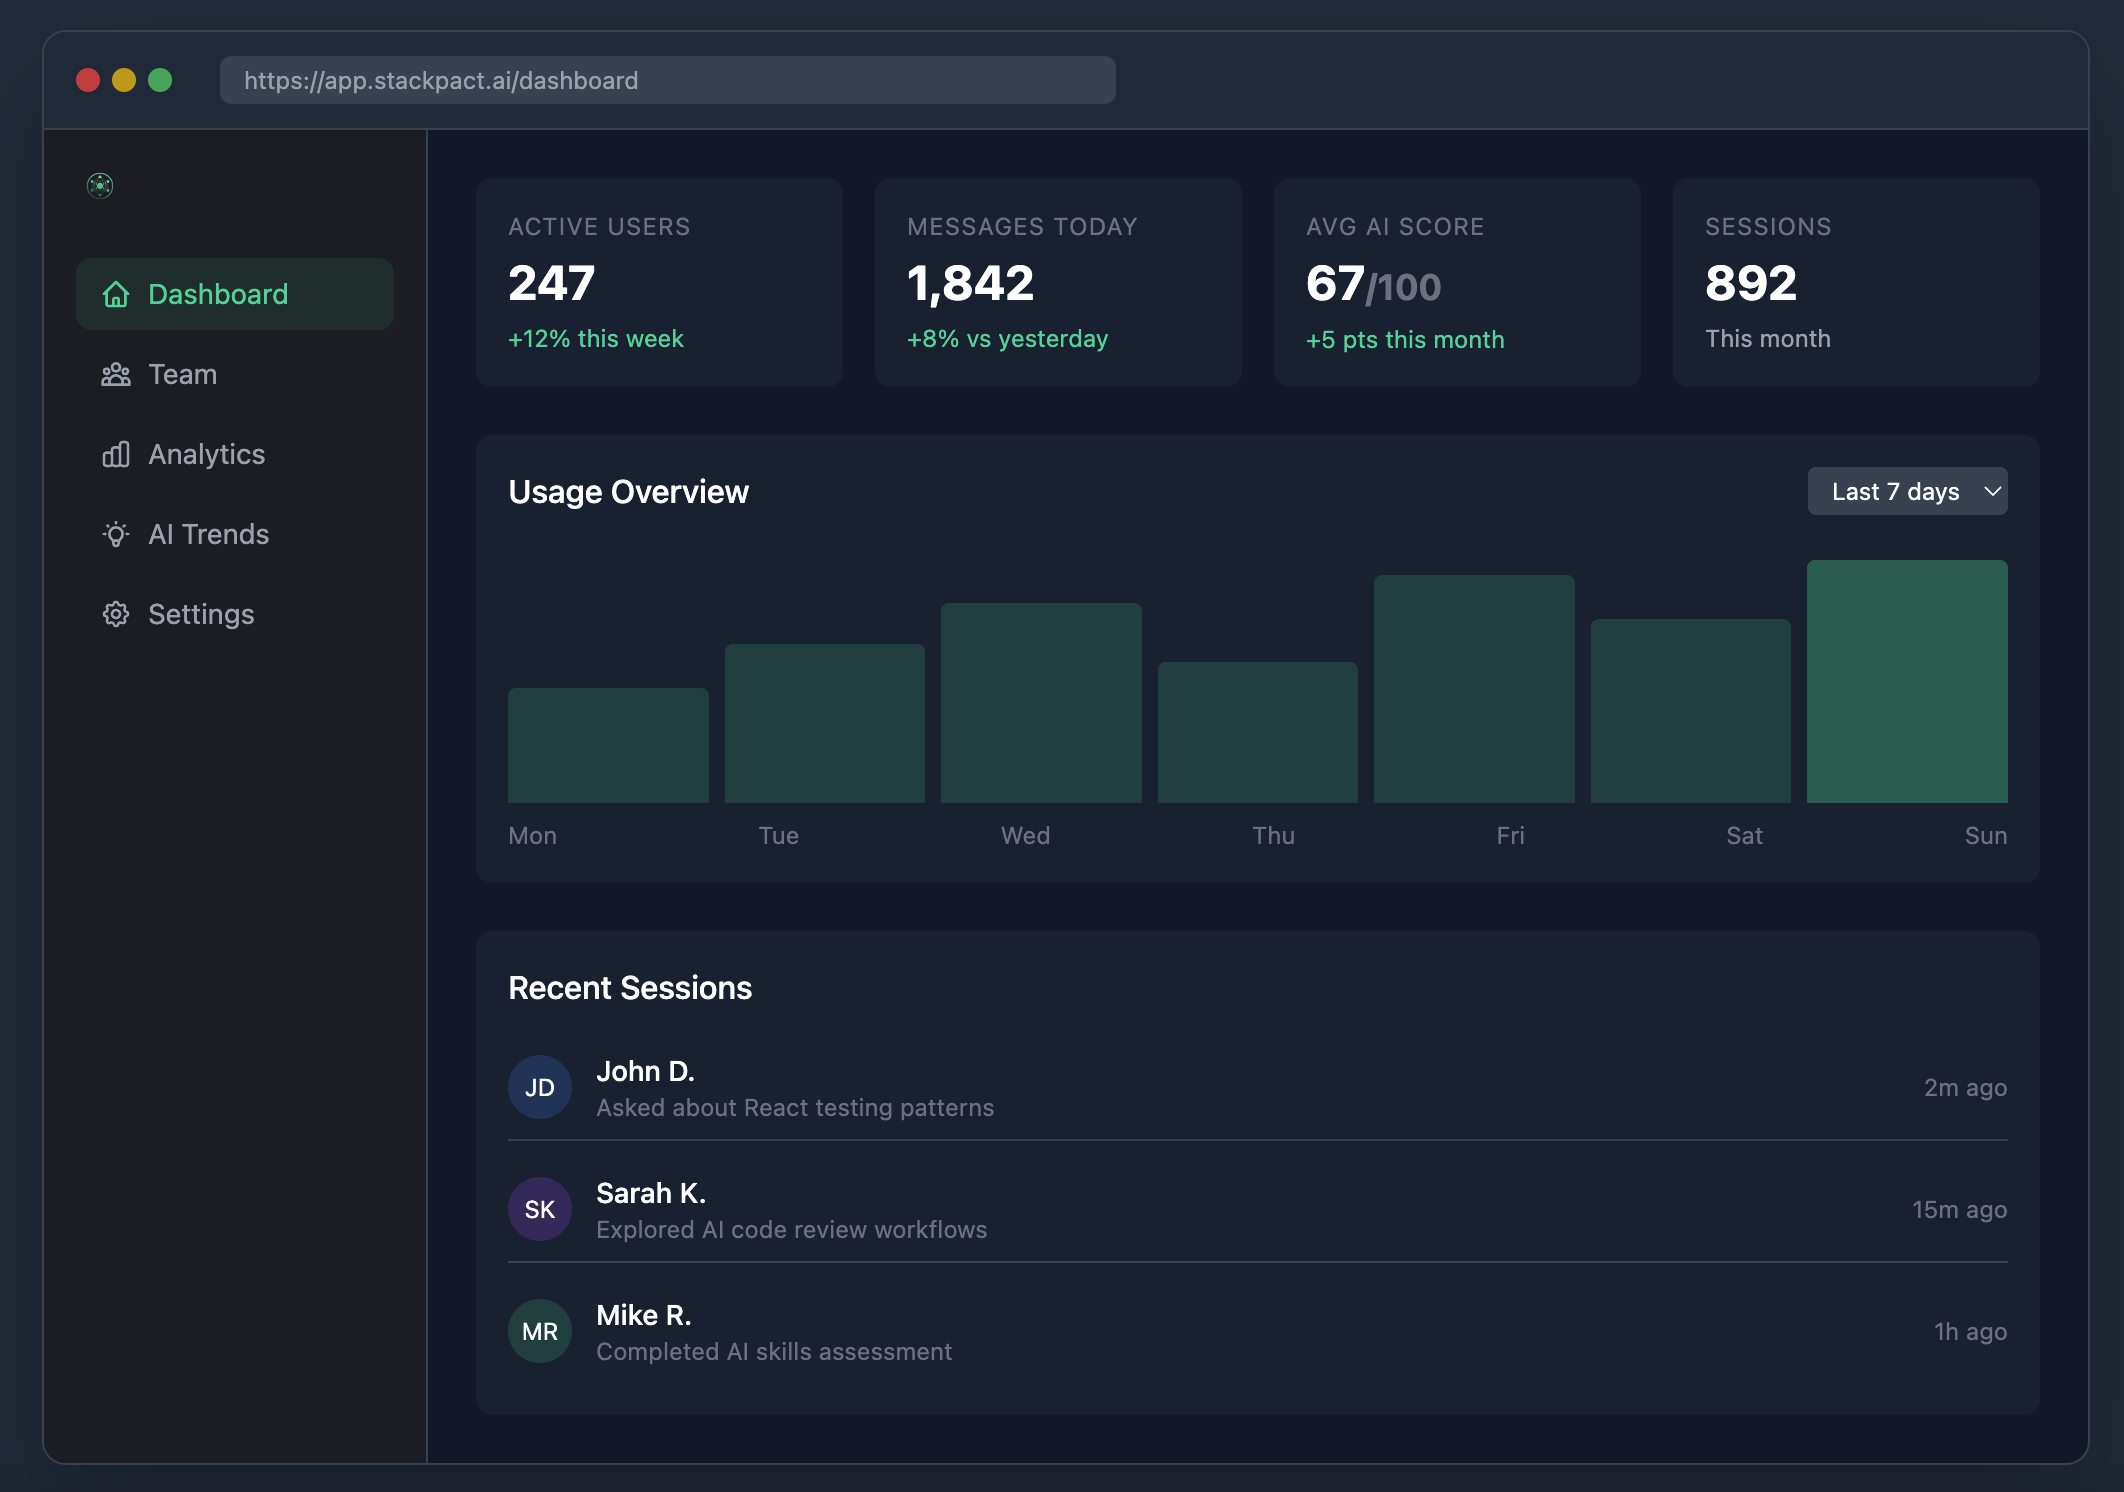Click the browser address bar
Image resolution: width=2124 pixels, height=1492 pixels.
(x=667, y=80)
